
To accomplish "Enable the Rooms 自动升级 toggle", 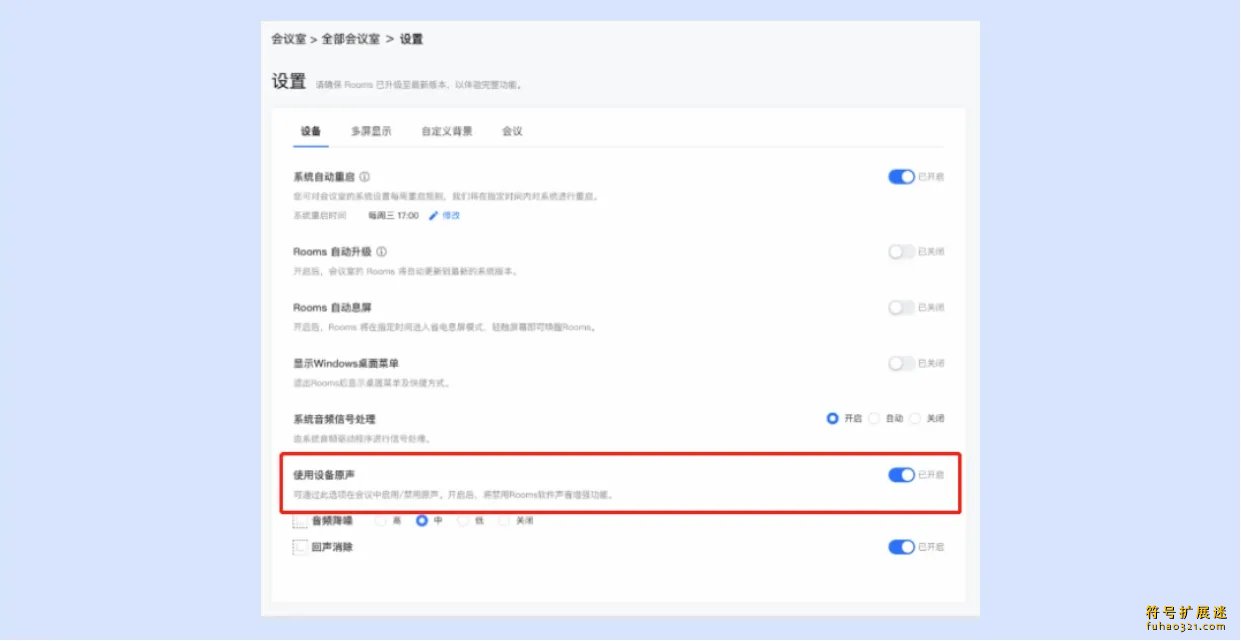I will point(901,251).
